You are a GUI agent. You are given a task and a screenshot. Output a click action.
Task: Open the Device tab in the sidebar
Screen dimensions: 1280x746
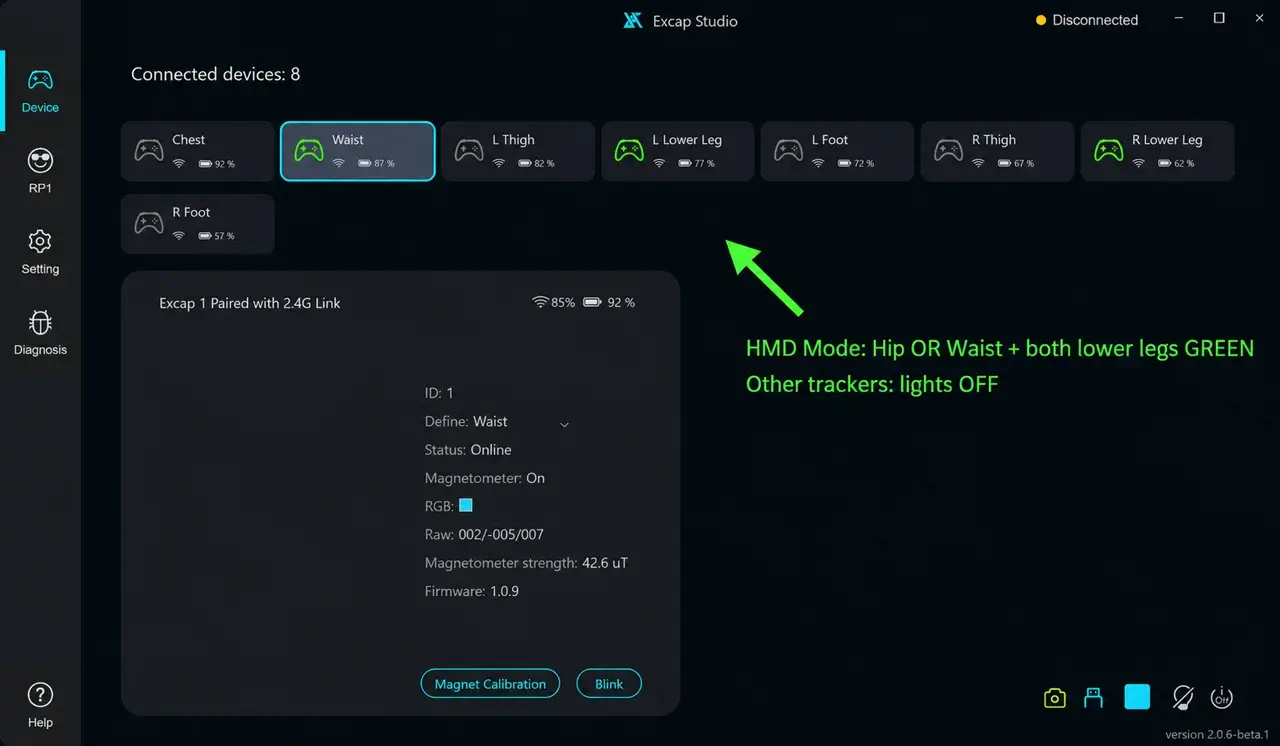[x=40, y=91]
